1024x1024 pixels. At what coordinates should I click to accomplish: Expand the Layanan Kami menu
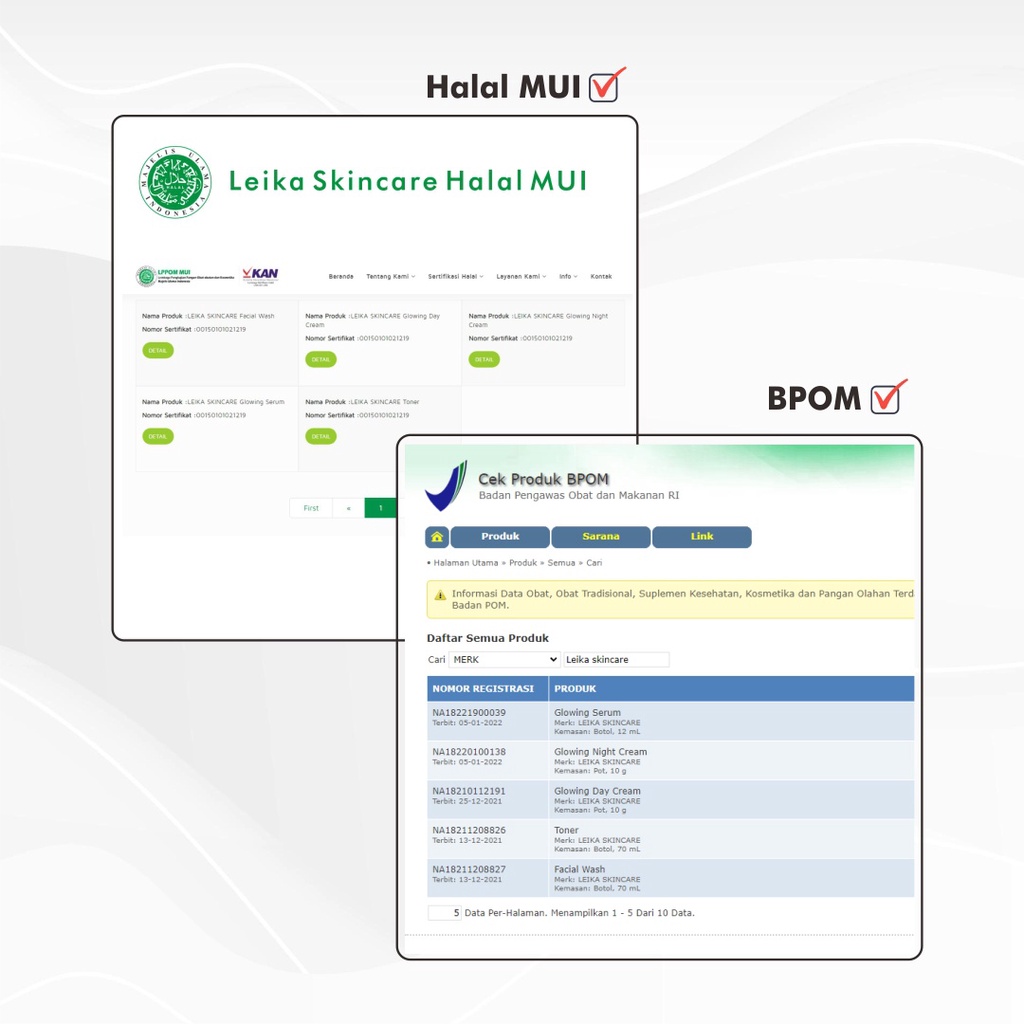(521, 277)
